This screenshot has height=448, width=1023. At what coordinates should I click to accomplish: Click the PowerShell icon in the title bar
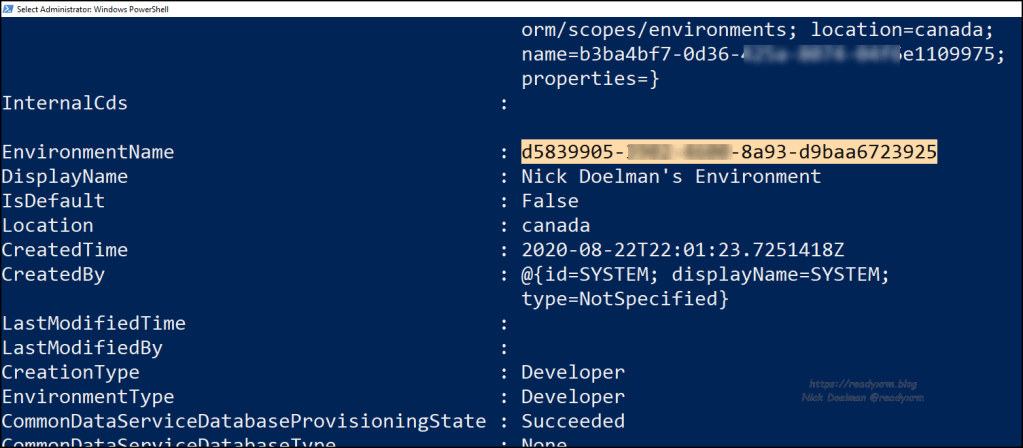pos(9,9)
